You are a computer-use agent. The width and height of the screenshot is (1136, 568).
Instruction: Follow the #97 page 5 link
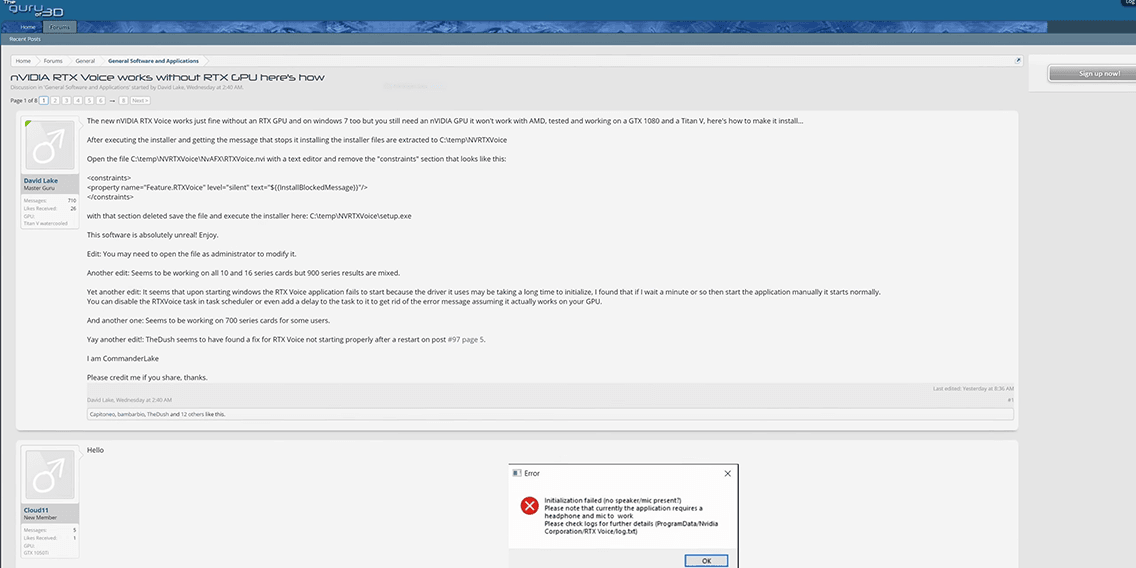click(x=465, y=339)
